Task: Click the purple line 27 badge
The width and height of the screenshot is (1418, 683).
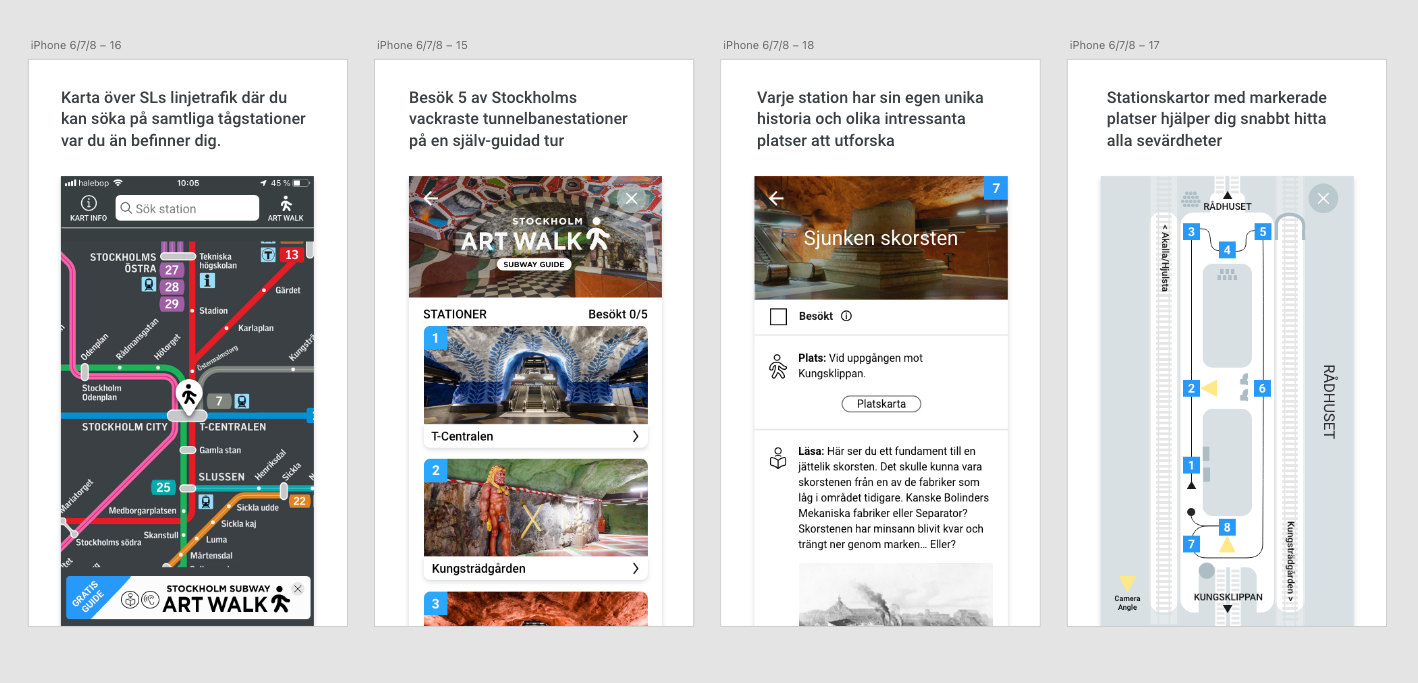Action: pyautogui.click(x=172, y=270)
